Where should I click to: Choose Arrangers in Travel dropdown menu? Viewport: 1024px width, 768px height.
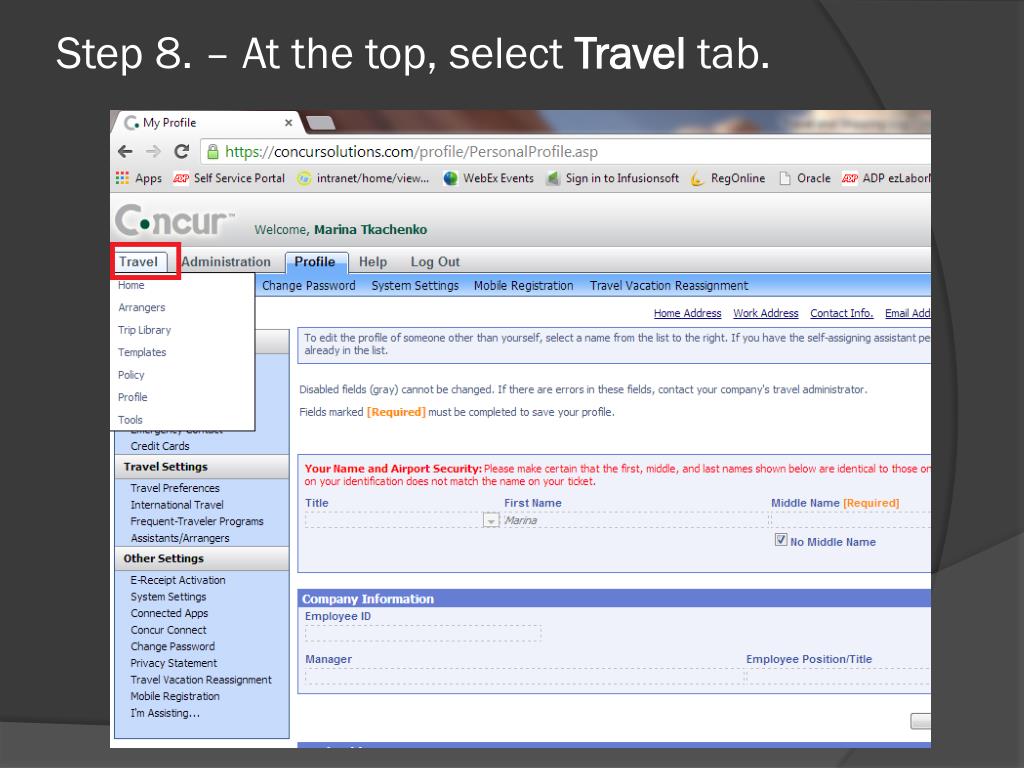[142, 308]
